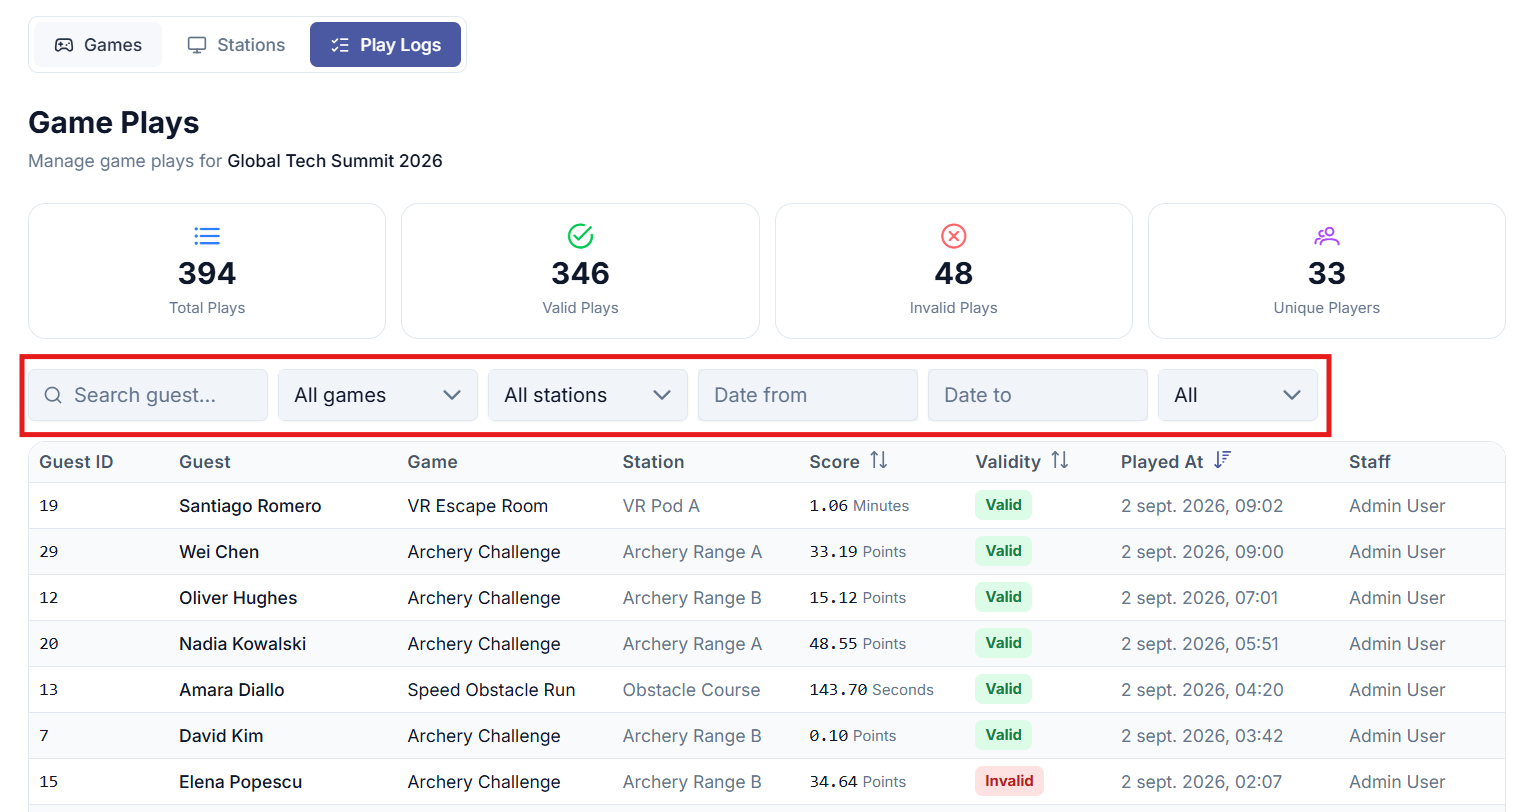The height and width of the screenshot is (812, 1532).
Task: Click guest name Elena Popescu
Action: [240, 782]
